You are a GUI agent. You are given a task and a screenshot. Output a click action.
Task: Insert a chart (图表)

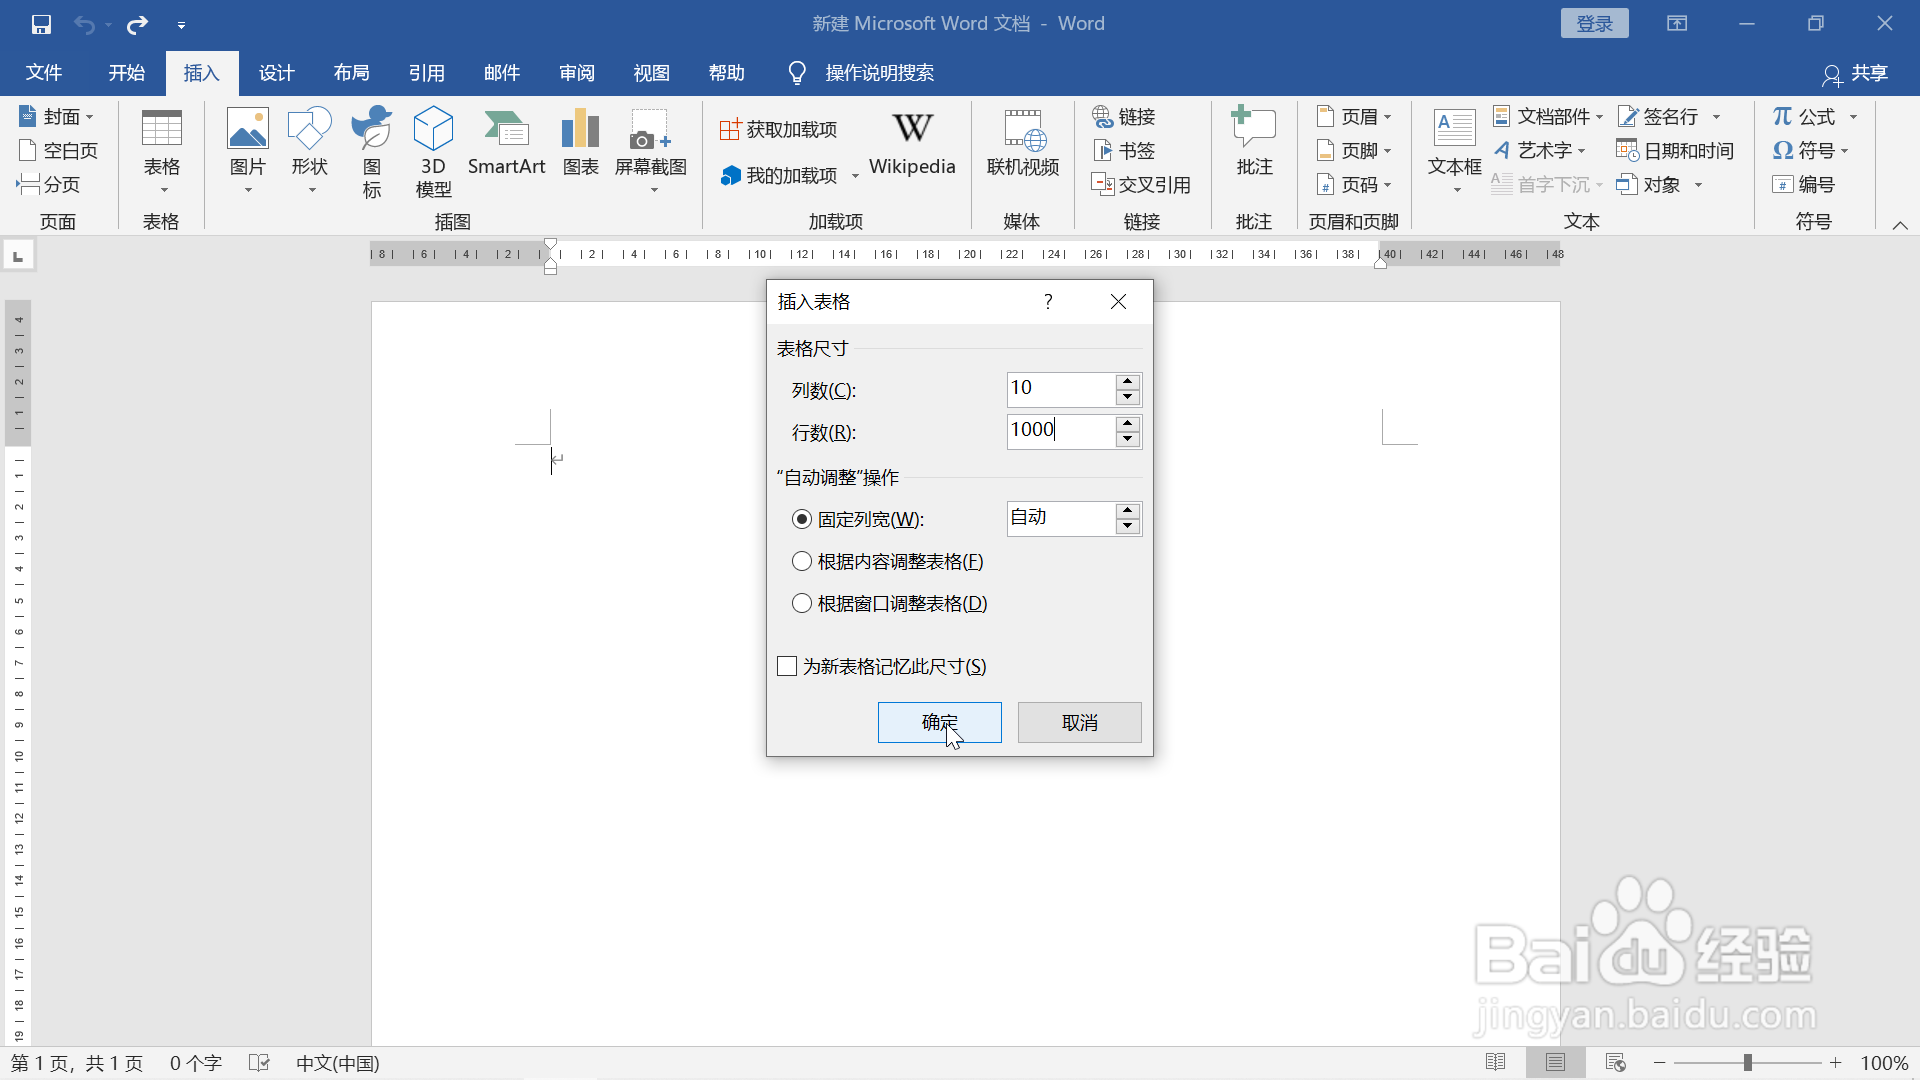[x=579, y=148]
